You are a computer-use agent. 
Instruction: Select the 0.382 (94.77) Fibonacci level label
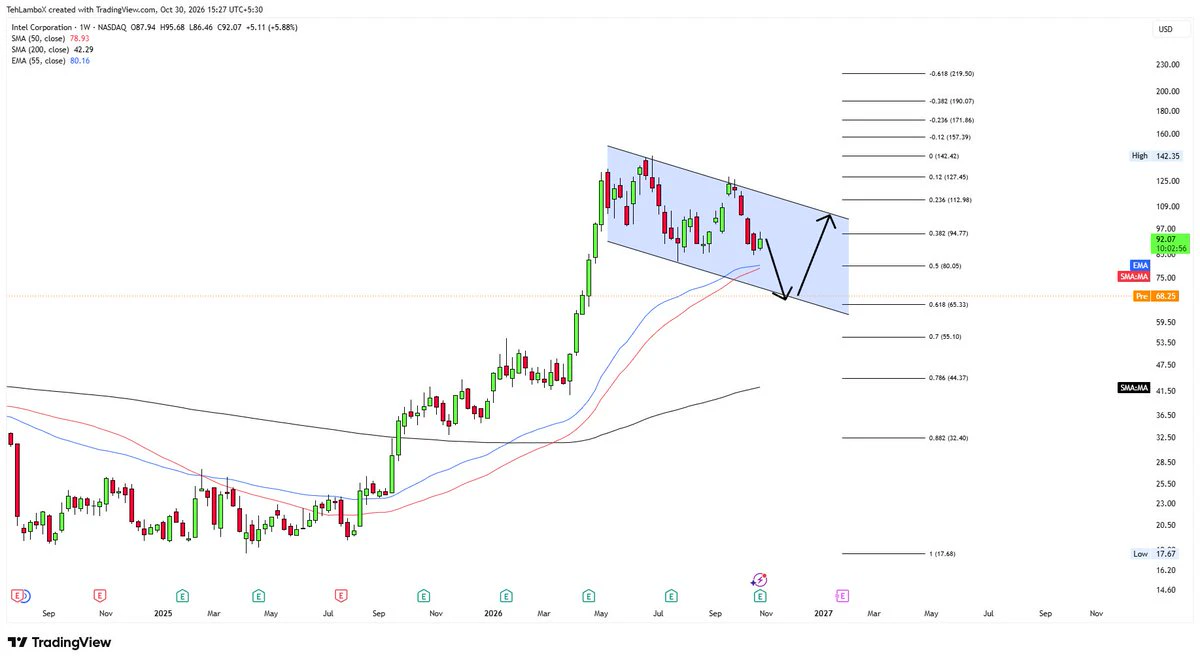tap(950, 234)
